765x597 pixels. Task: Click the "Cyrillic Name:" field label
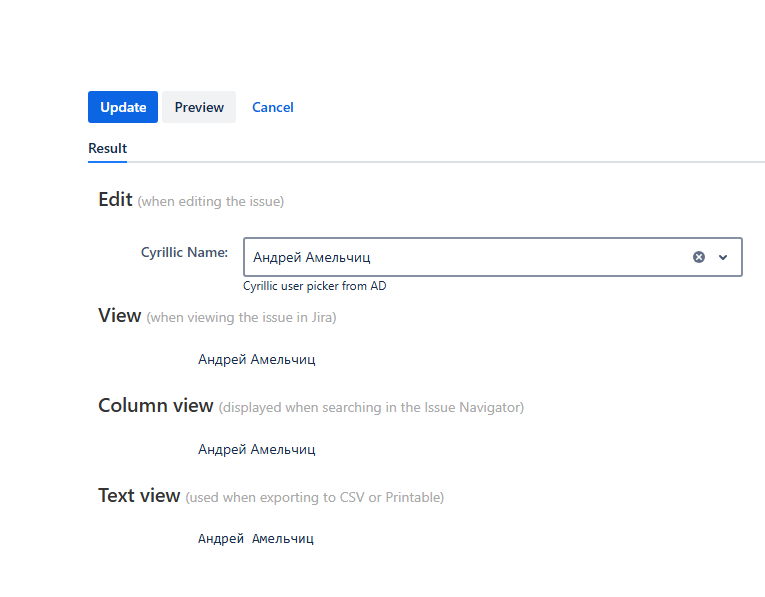point(184,252)
